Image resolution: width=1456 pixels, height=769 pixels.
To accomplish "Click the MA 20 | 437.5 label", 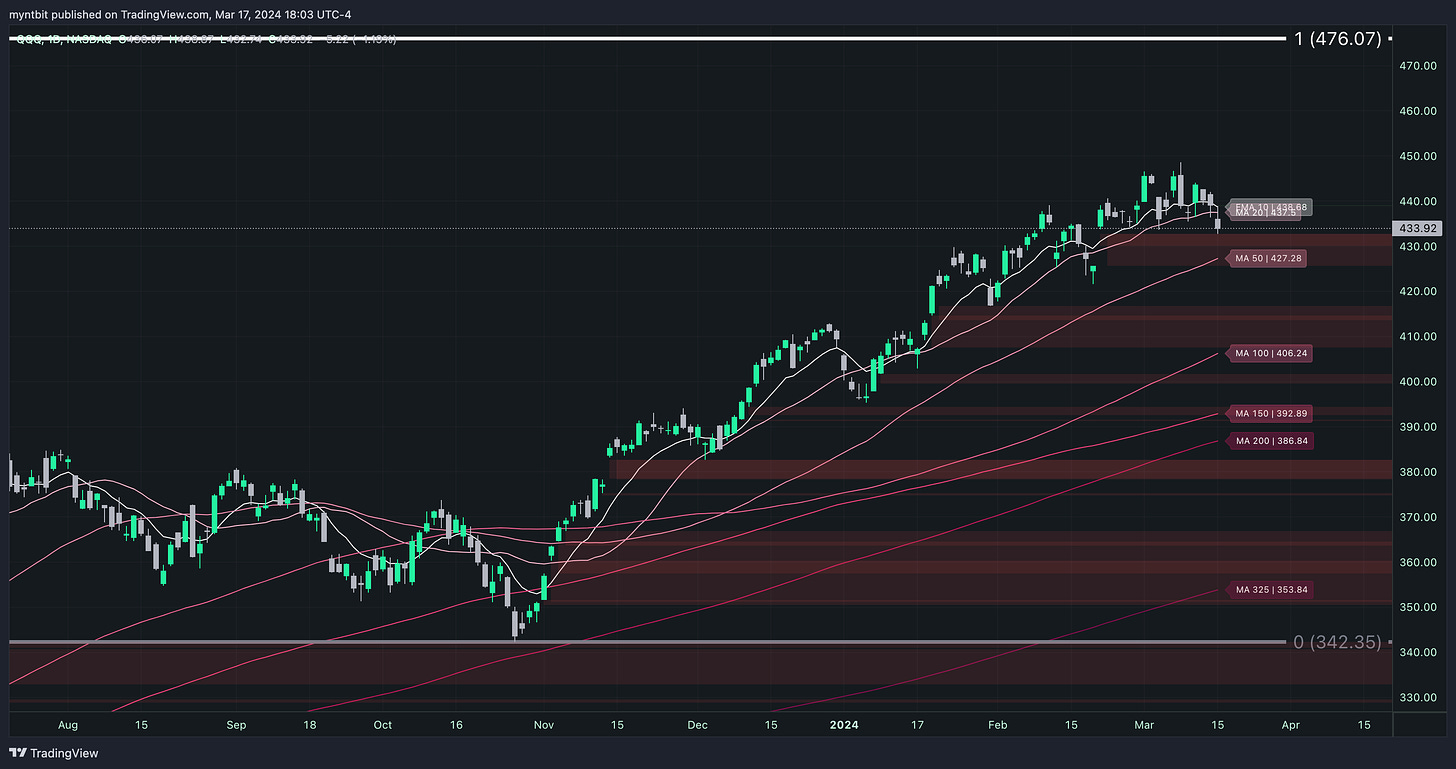I will tap(1266, 212).
